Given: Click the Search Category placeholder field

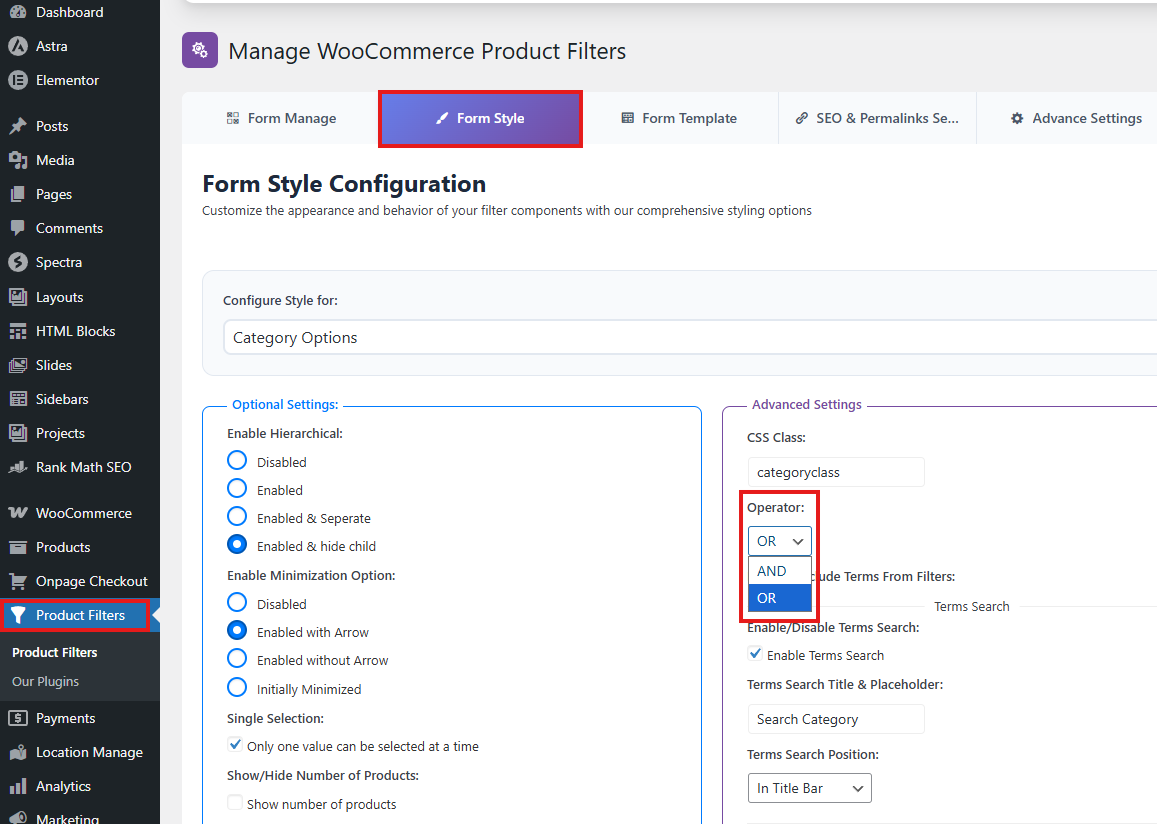Looking at the screenshot, I should point(835,719).
